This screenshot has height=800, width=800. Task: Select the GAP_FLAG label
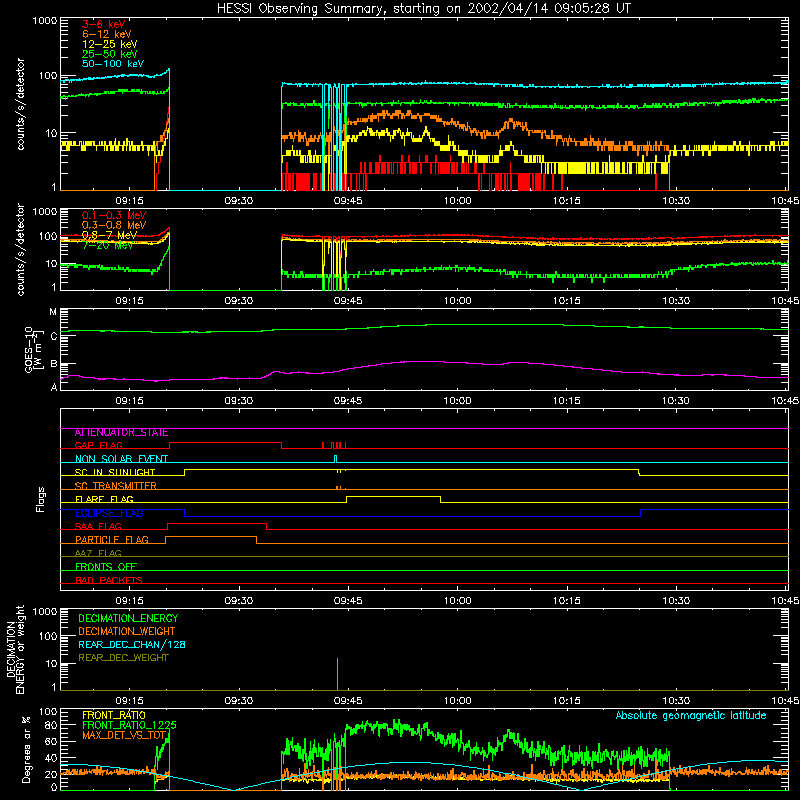click(98, 445)
